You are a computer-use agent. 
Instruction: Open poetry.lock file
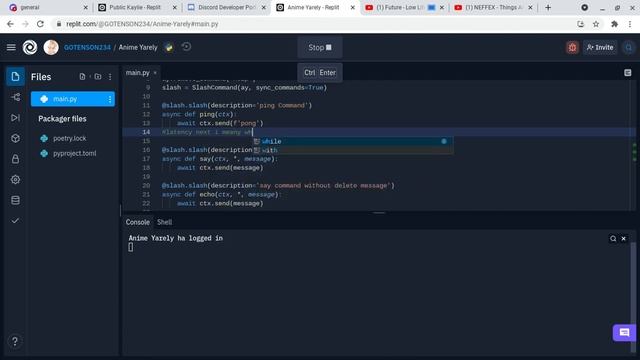pos(69,138)
